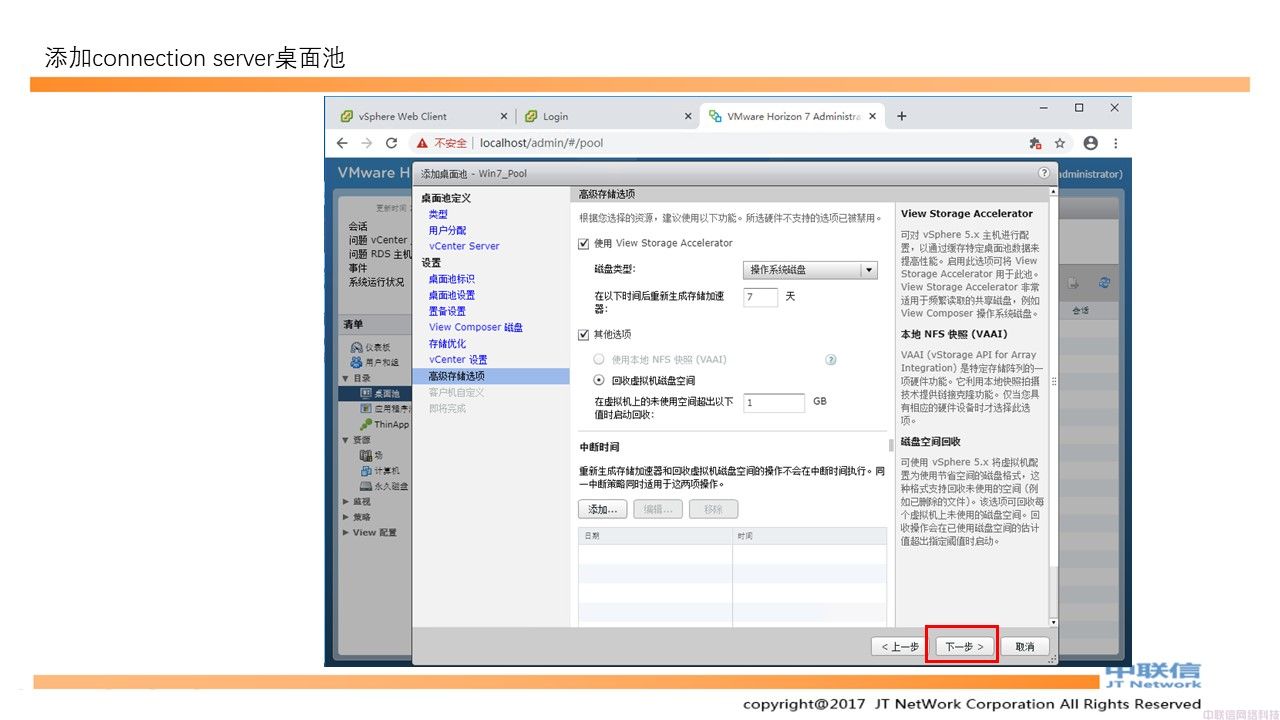
Task: Close the VMware Horizon 7 Administrator tab
Action: [872, 116]
